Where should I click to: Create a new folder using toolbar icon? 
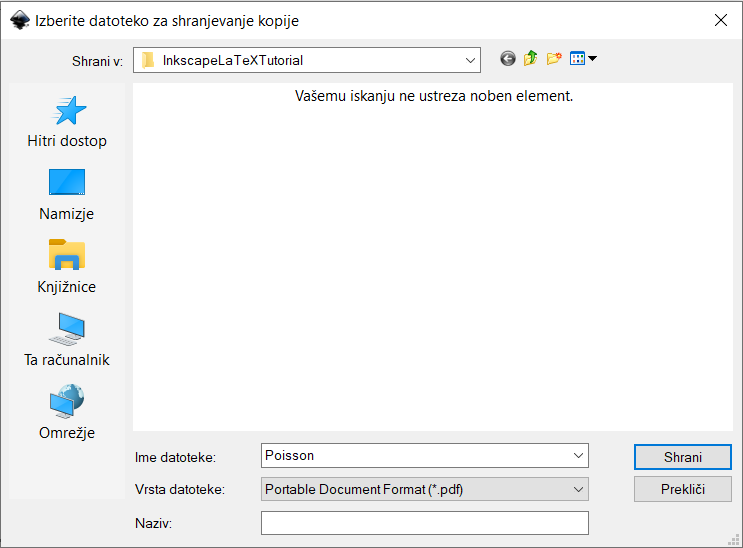click(554, 59)
